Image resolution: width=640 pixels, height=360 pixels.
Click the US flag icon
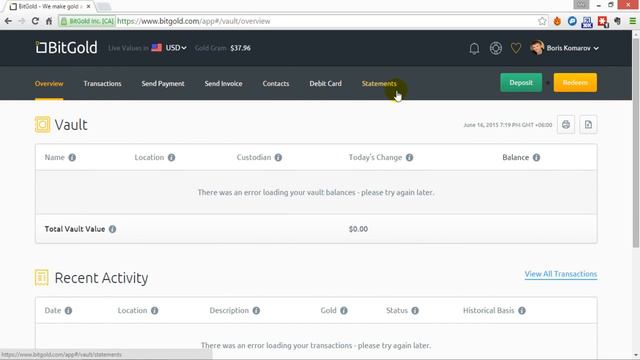point(157,48)
